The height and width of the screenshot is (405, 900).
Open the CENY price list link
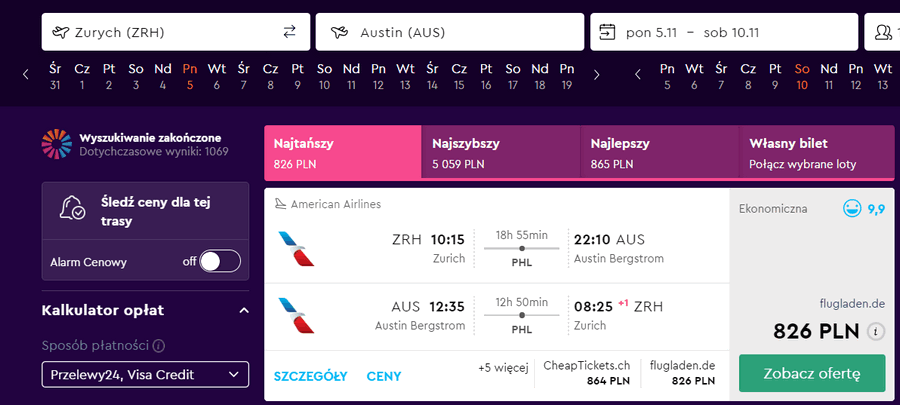tap(384, 377)
